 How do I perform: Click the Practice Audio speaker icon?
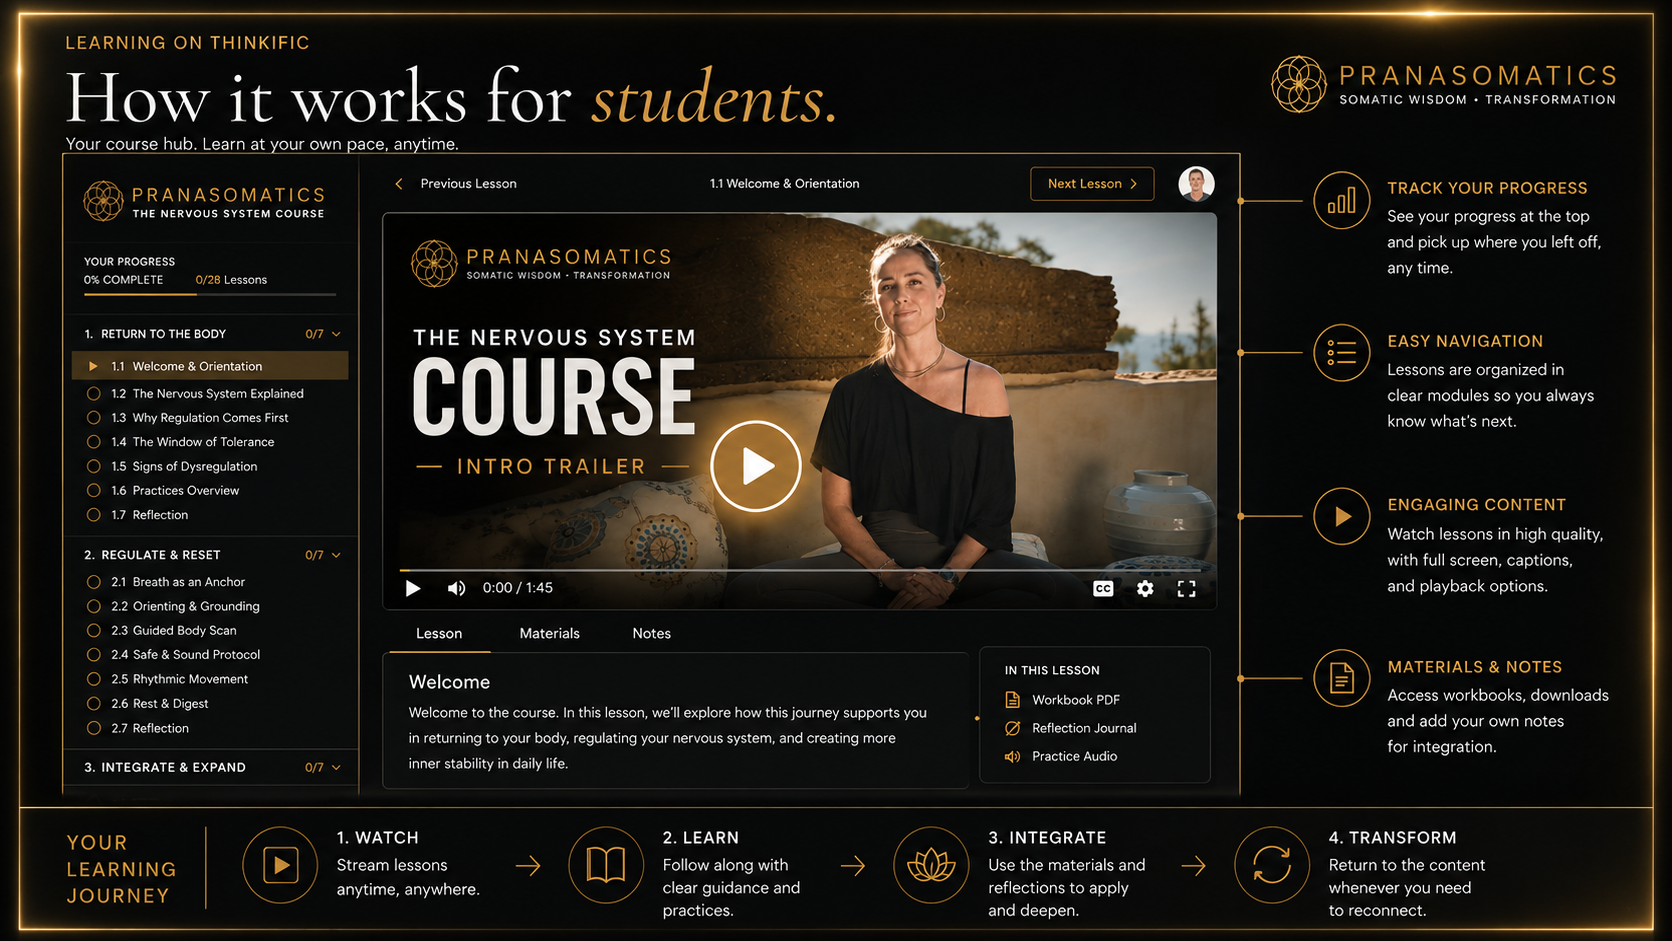[x=1012, y=757]
